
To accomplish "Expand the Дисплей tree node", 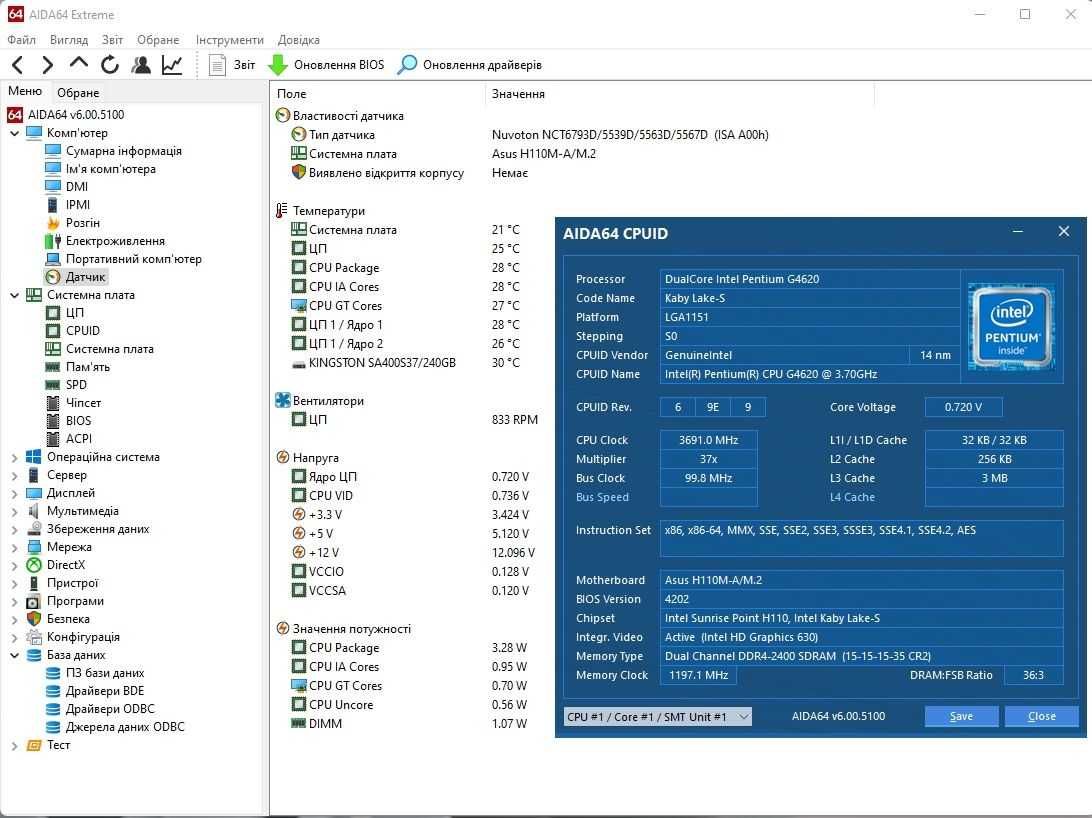I will [x=15, y=493].
